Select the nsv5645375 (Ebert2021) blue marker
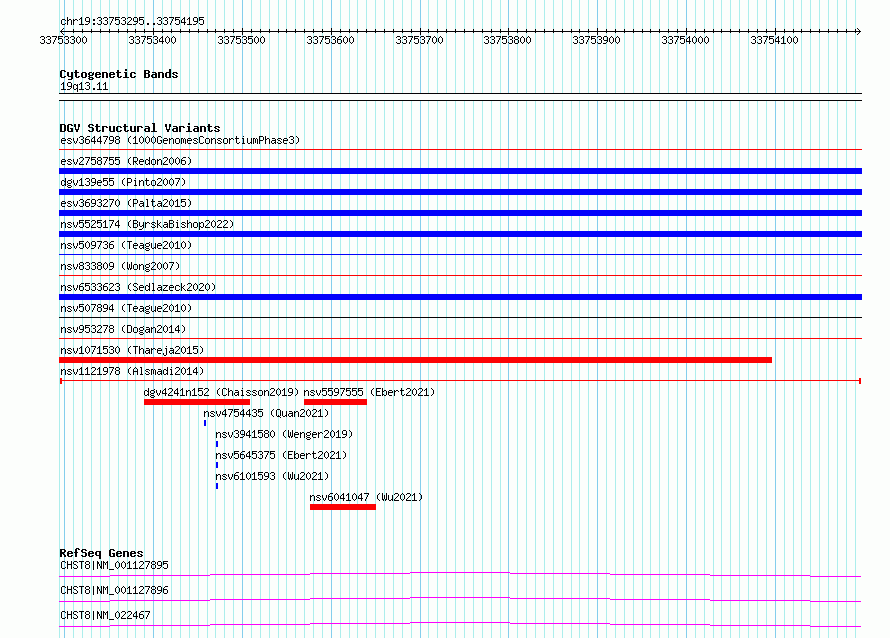 click(x=217, y=465)
